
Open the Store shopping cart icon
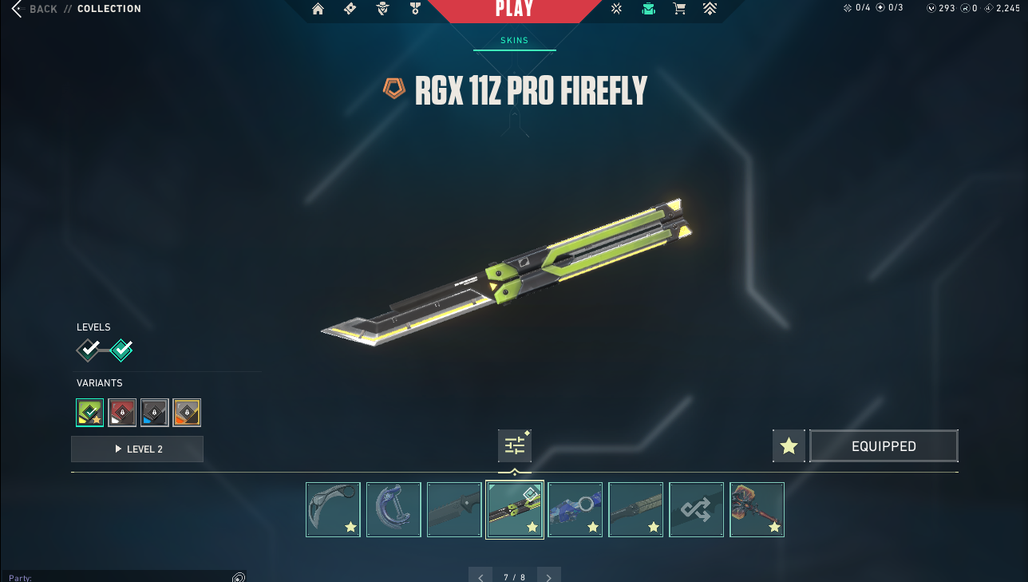680,9
